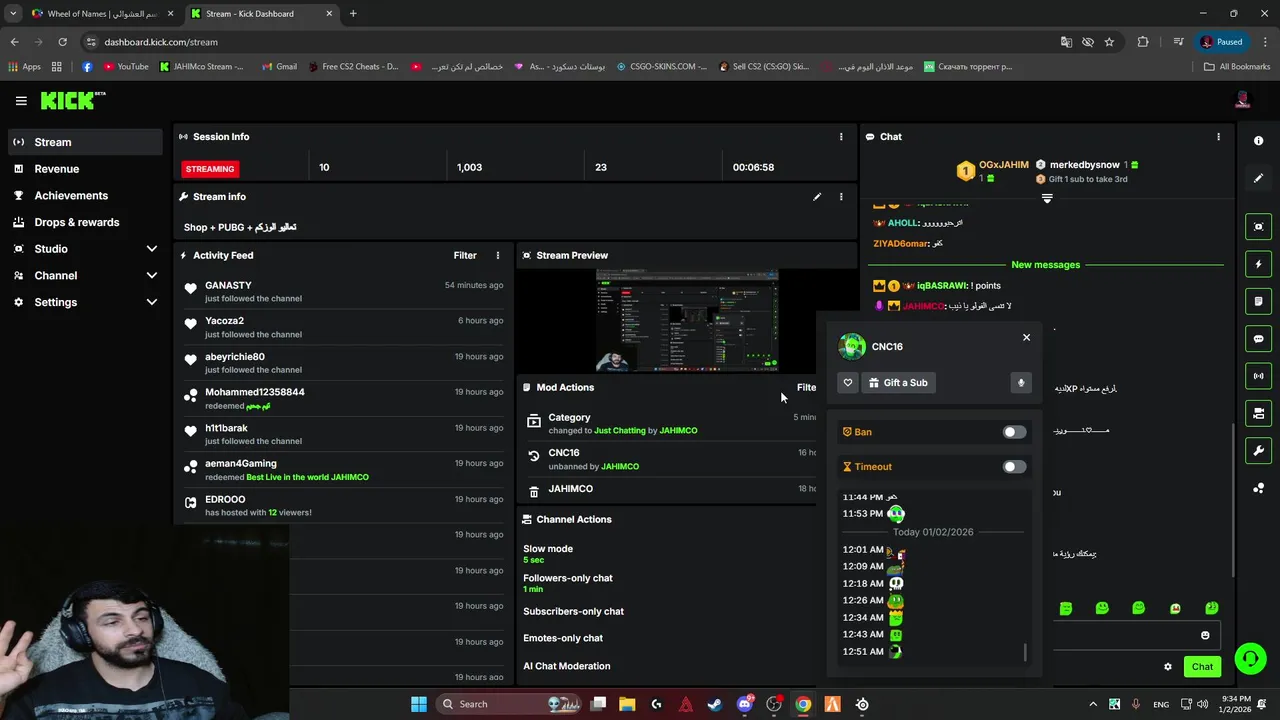Screen dimensions: 1280x720
Task: Toggle the Ban switch for CNC16
Action: 1014,432
